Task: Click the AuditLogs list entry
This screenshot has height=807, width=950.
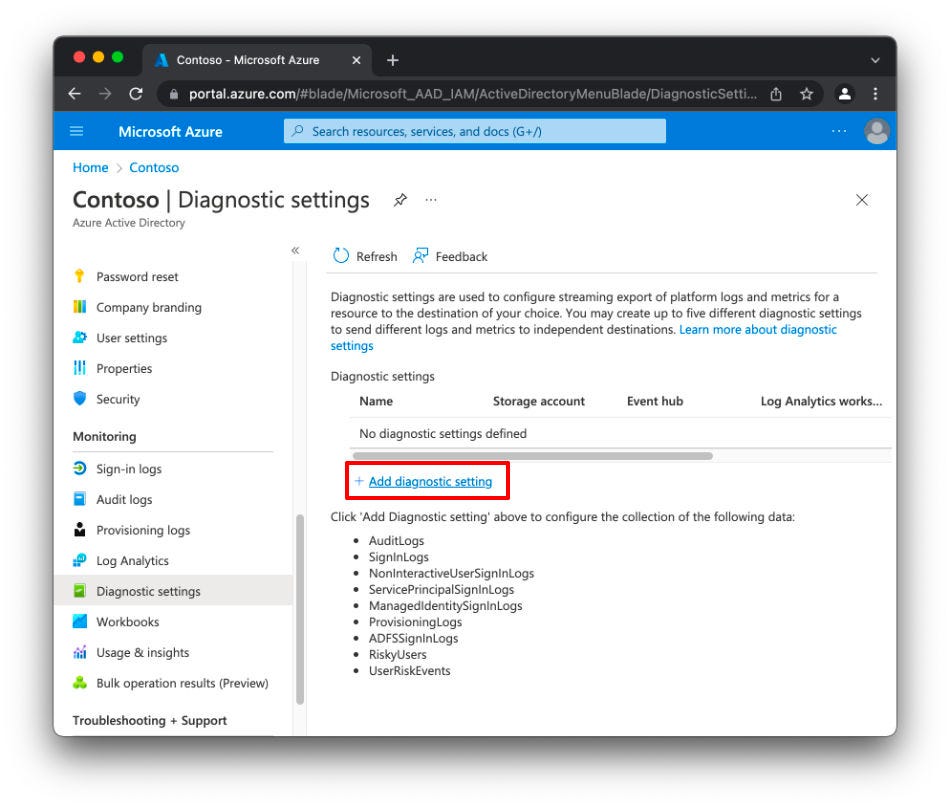Action: (x=396, y=540)
